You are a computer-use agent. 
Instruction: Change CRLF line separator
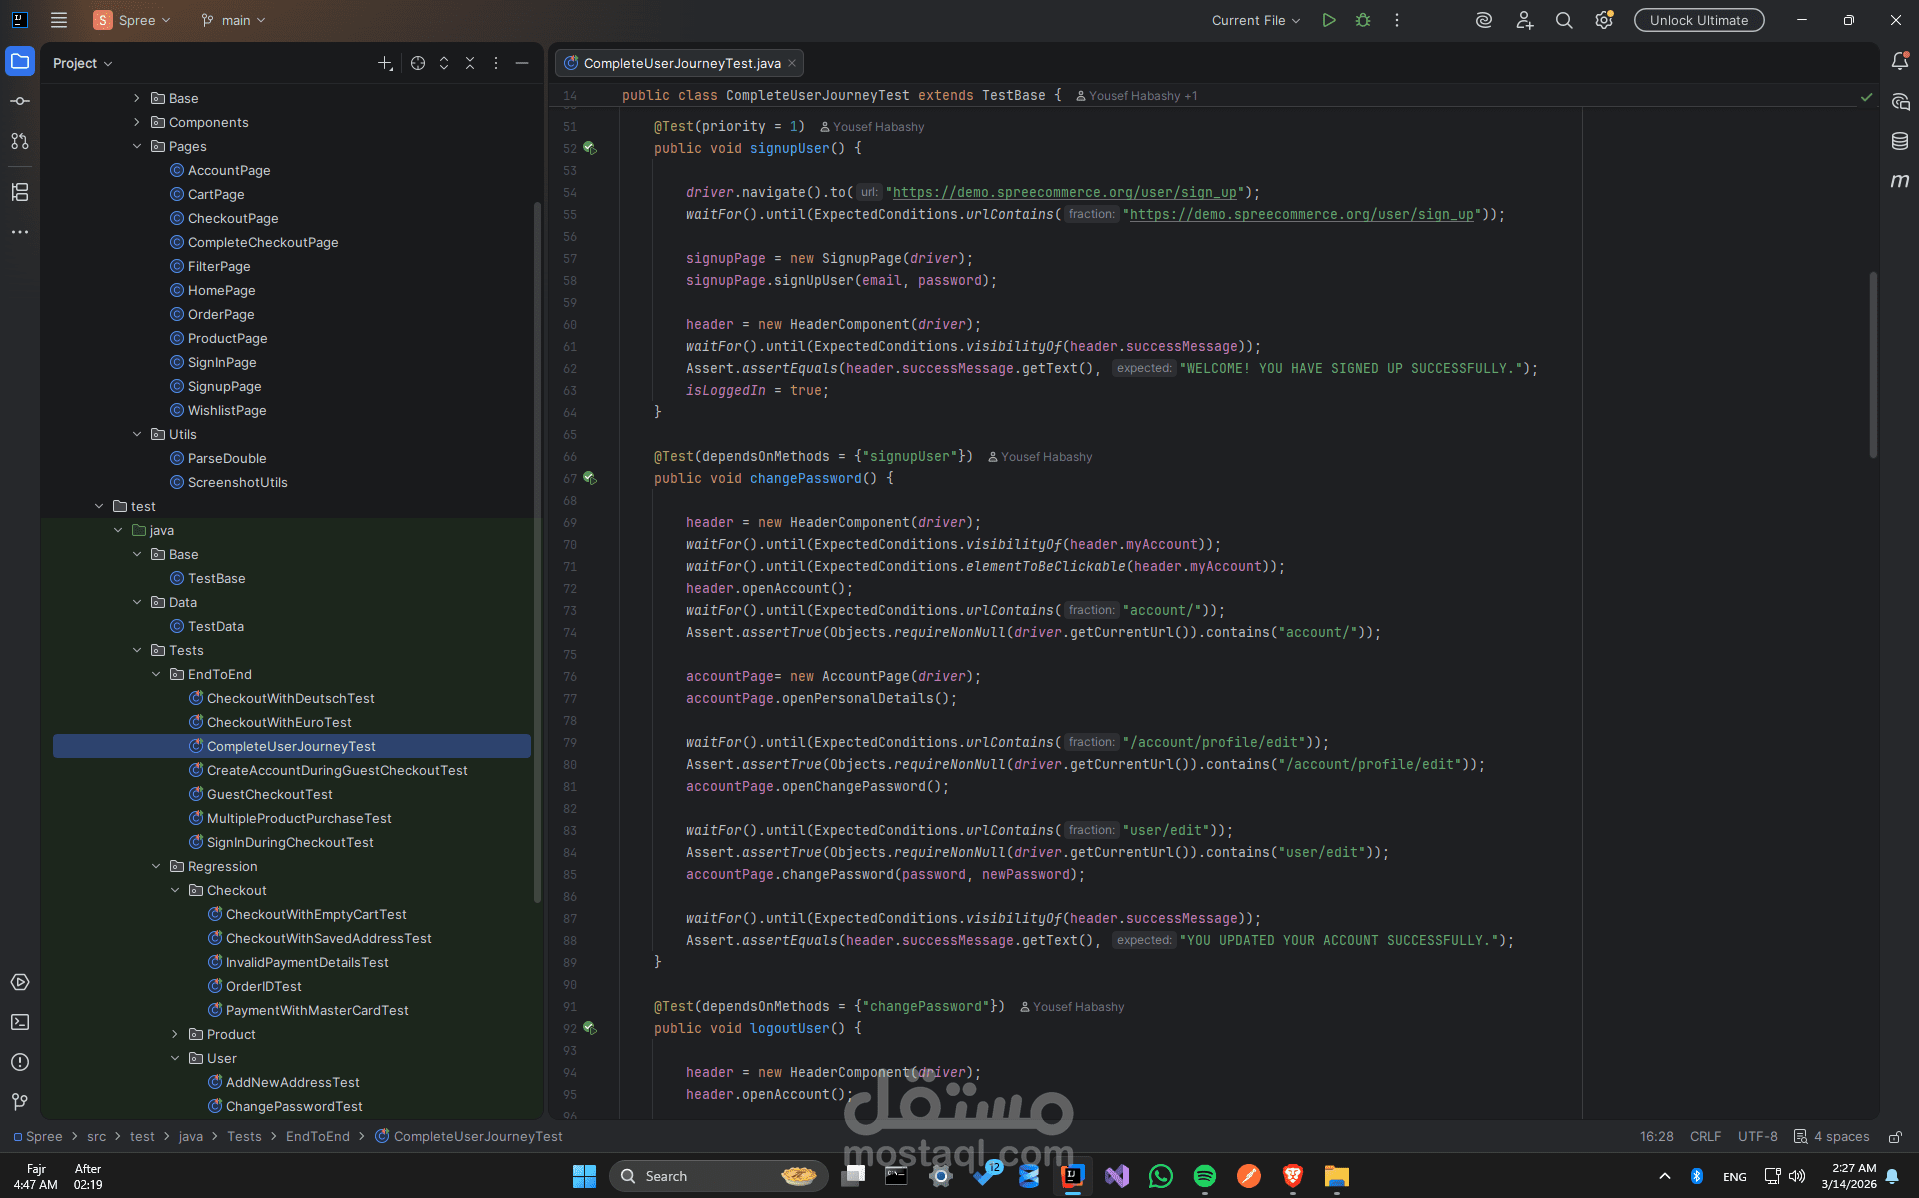click(x=1705, y=1136)
